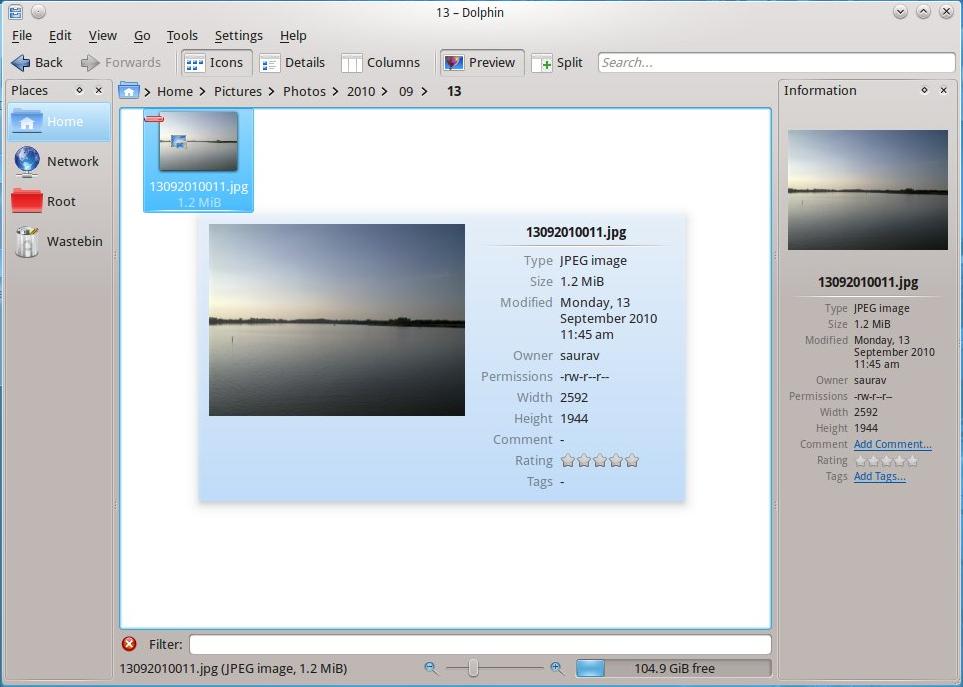Expand the arrow after 2010 breadcrumb
The width and height of the screenshot is (963, 687).
(x=386, y=91)
